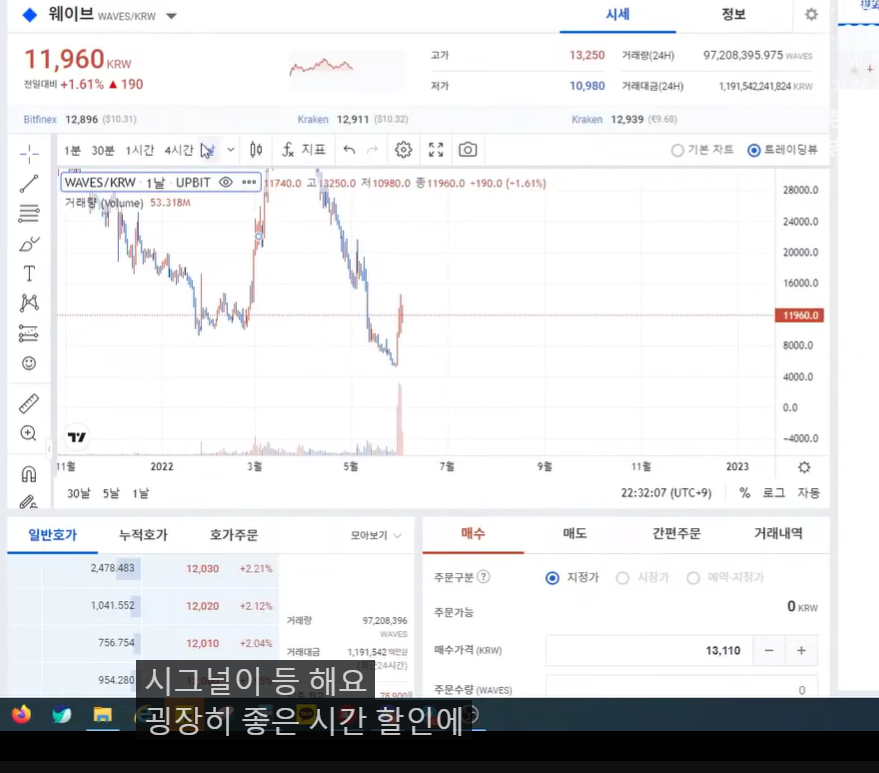Set chart interval to 1분

click(72, 150)
